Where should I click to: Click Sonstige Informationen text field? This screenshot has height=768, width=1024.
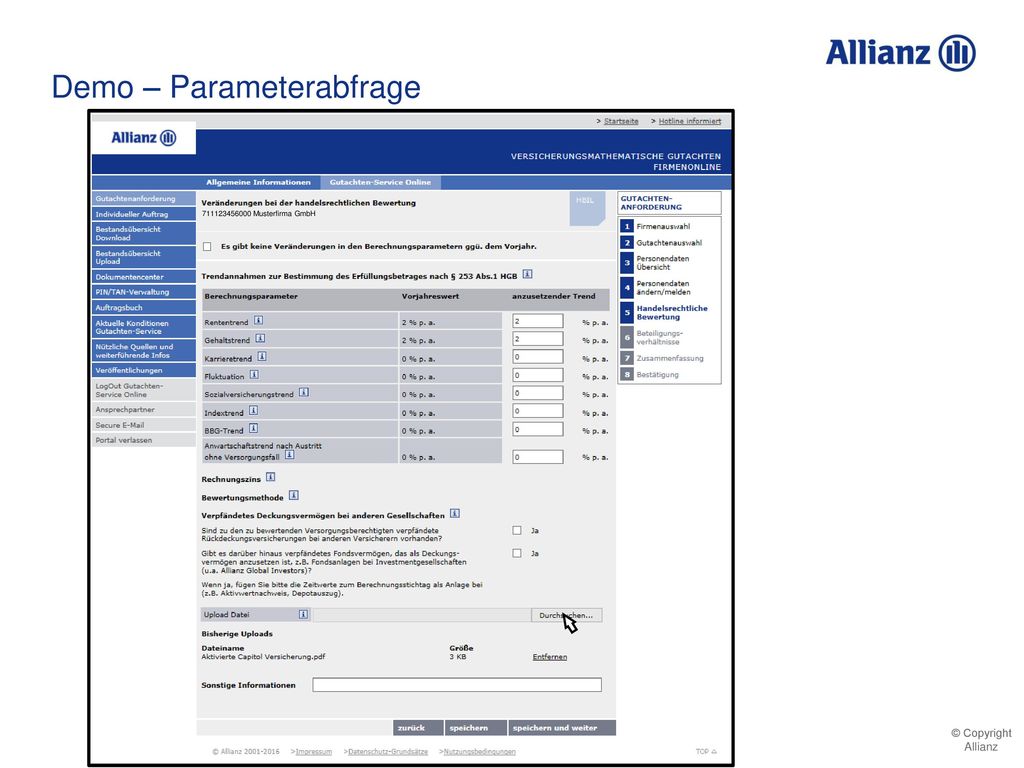point(456,684)
